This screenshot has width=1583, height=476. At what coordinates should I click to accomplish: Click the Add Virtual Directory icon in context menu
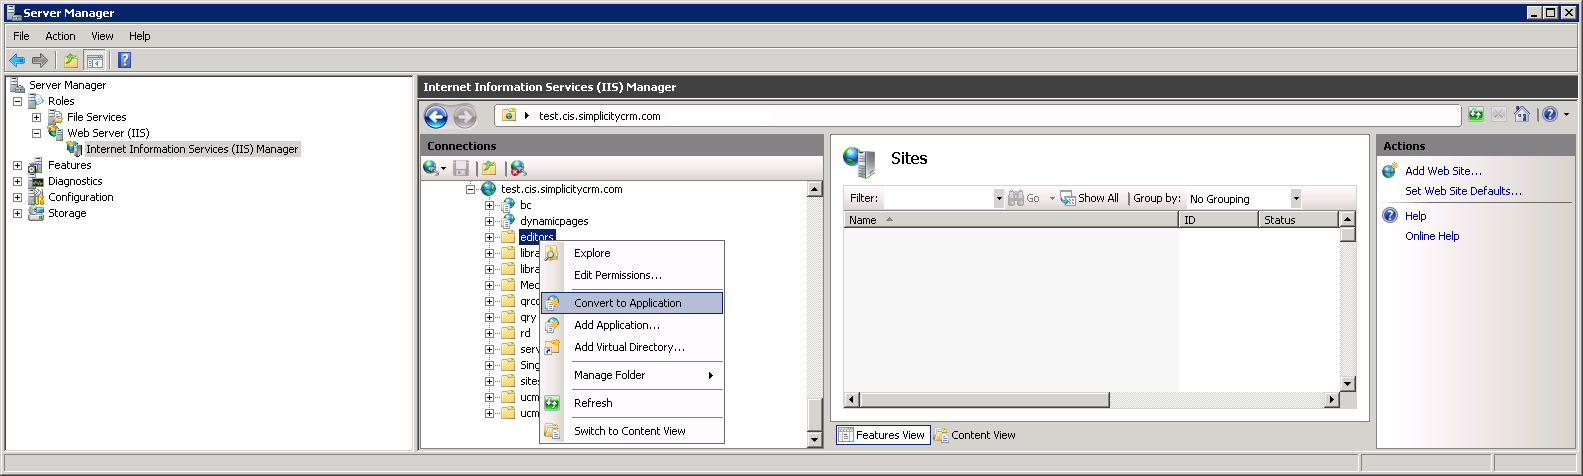click(x=552, y=347)
